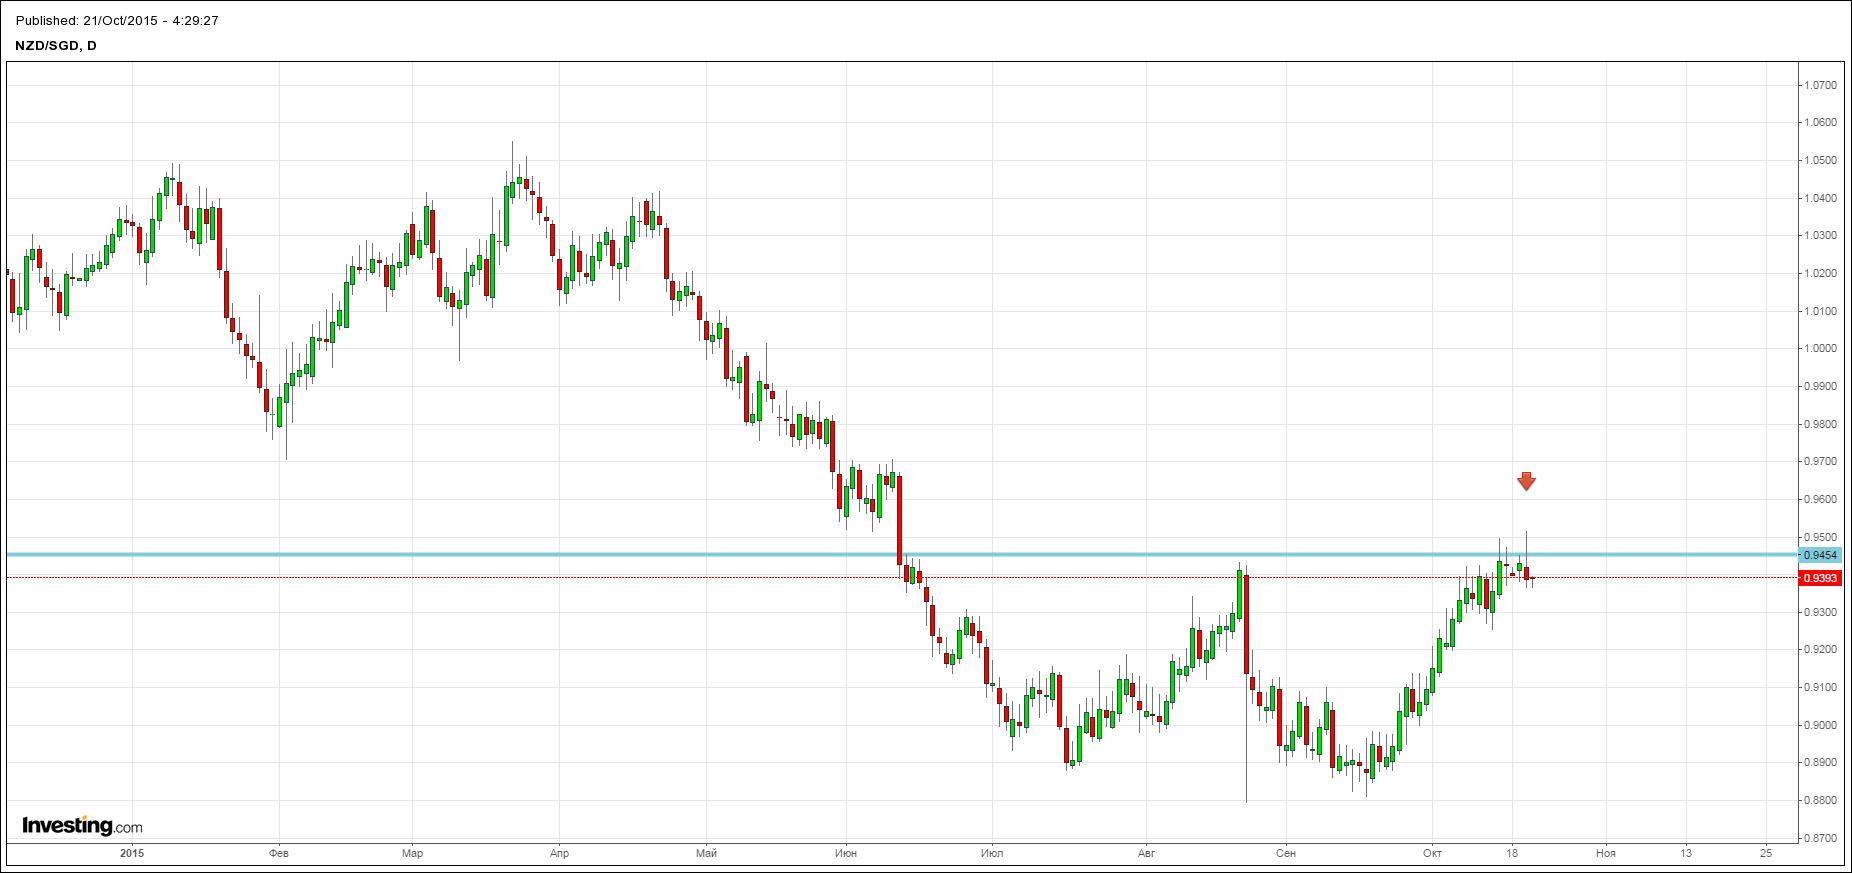Click the 0.9800 price axis label

click(1818, 425)
